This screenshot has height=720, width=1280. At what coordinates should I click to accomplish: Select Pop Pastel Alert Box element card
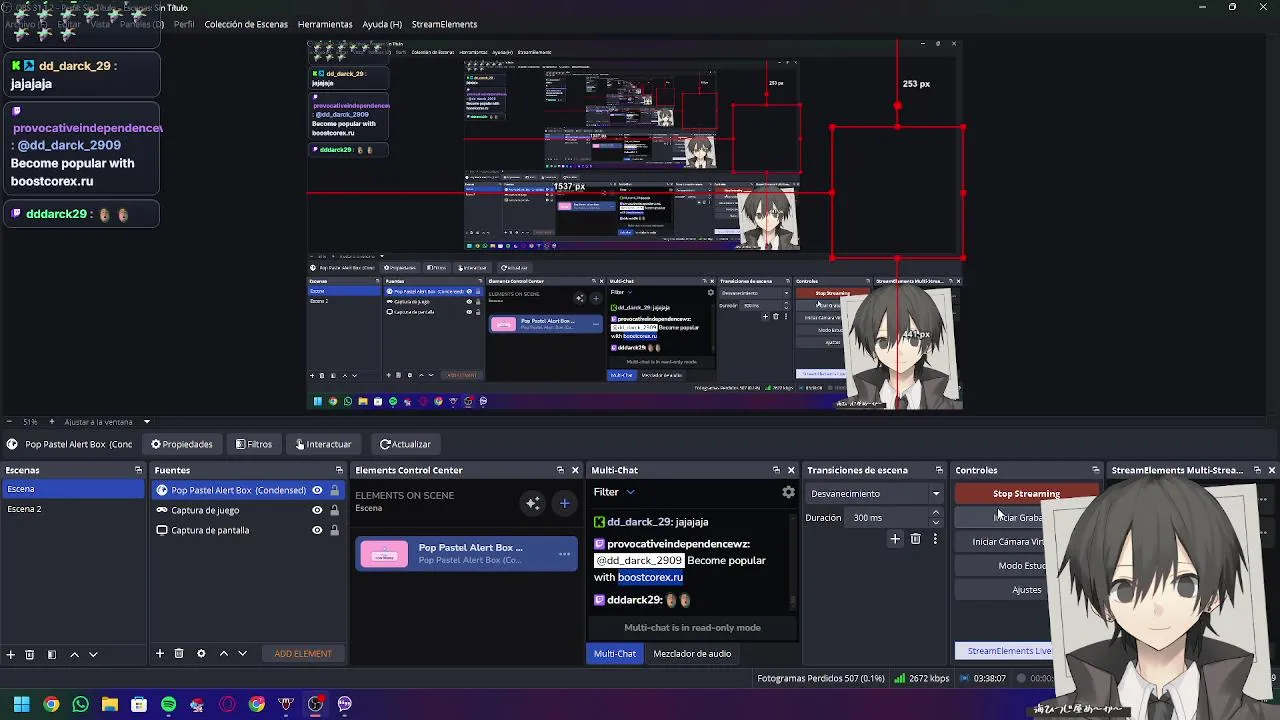[466, 554]
